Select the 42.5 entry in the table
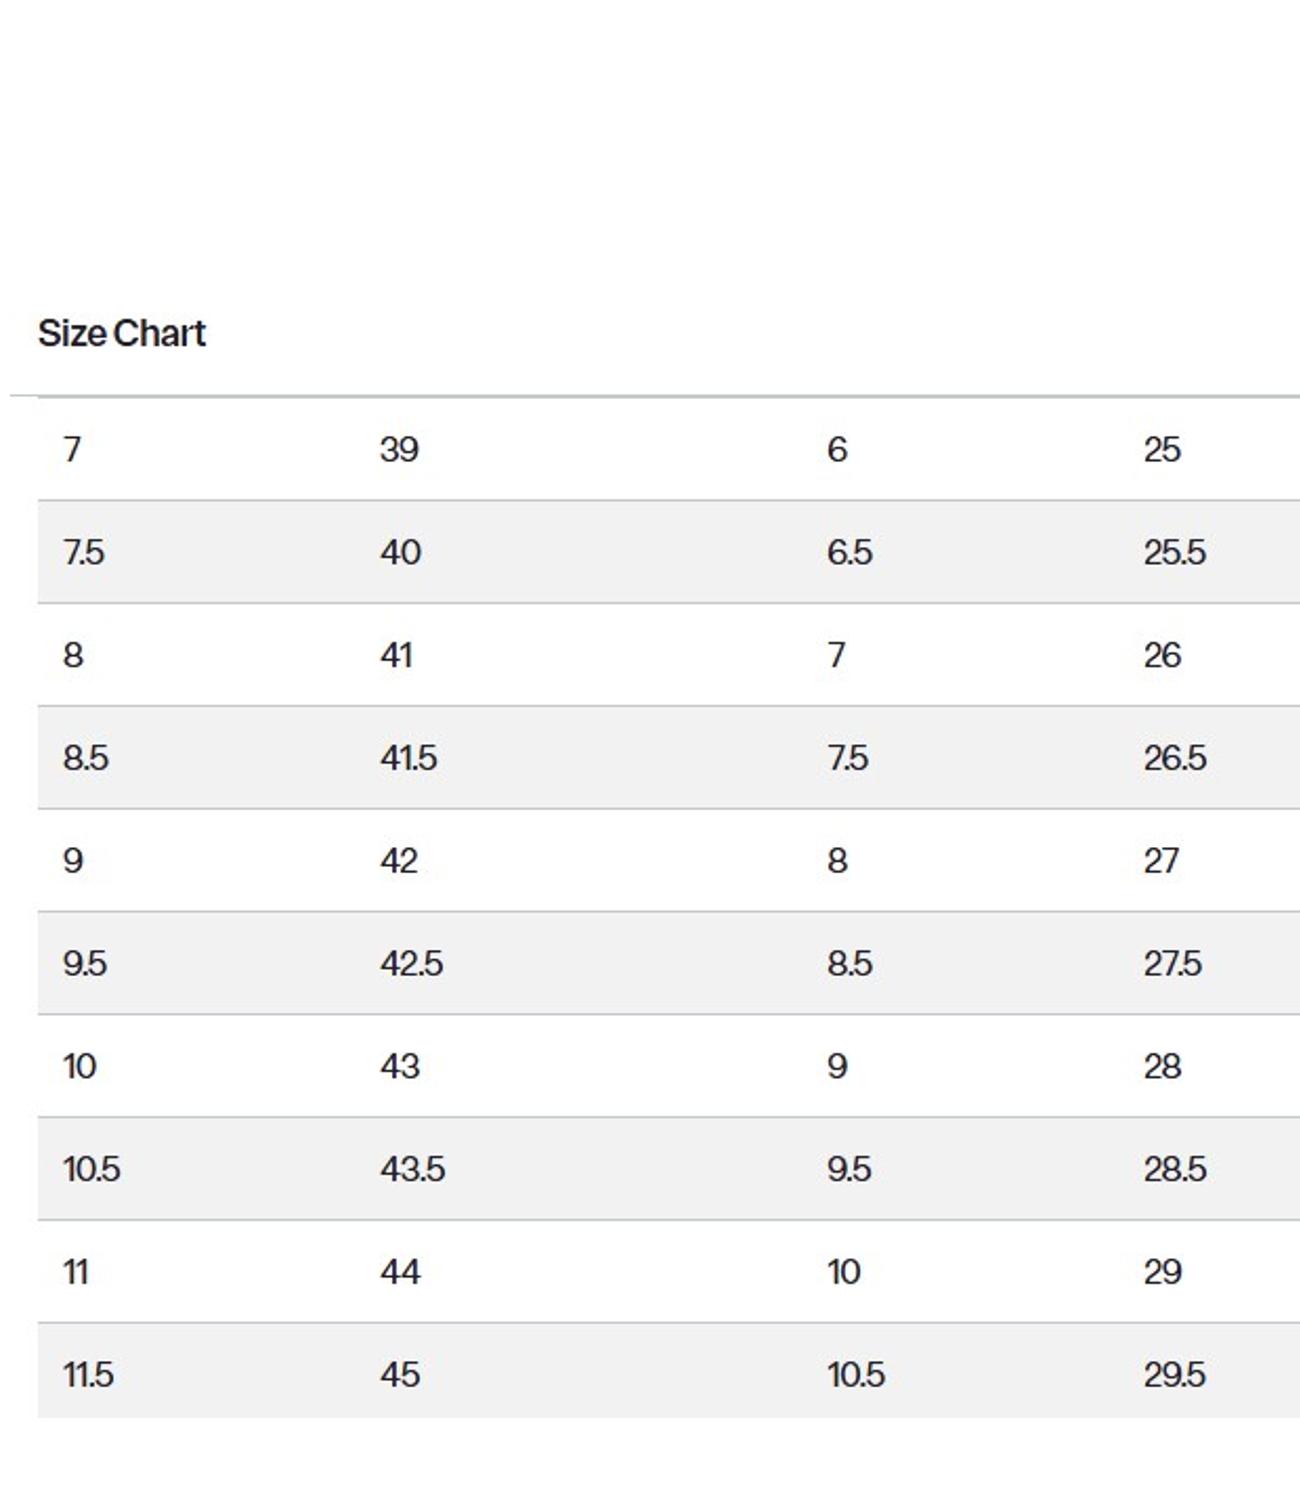 coord(411,964)
